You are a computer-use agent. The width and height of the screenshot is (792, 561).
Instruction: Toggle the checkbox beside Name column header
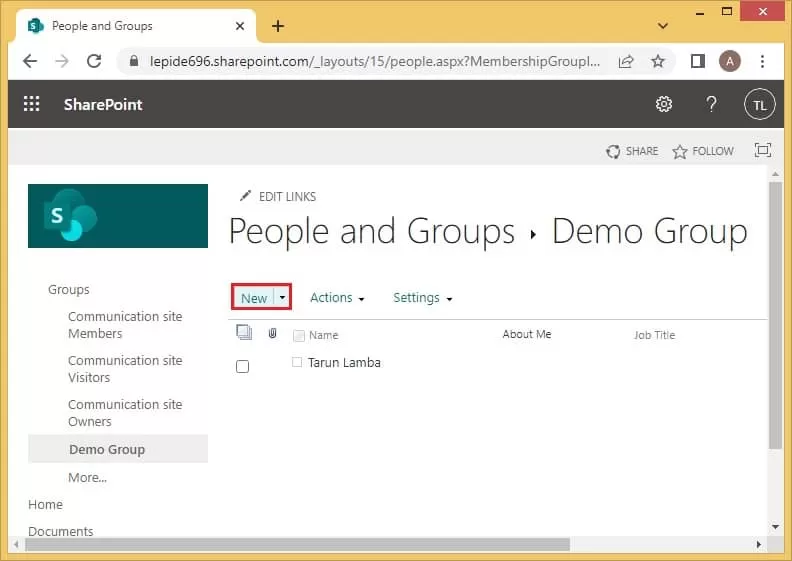tap(298, 335)
